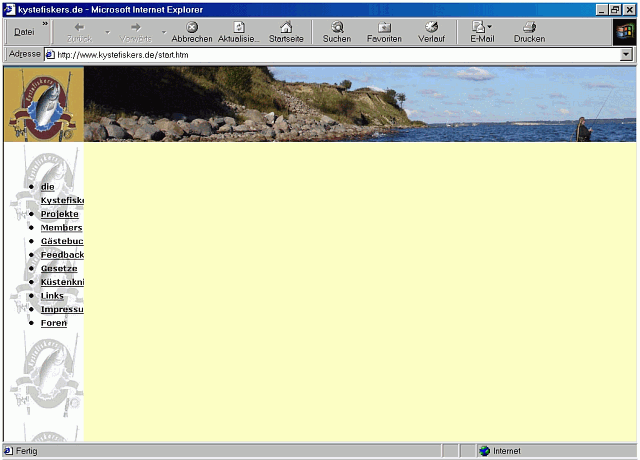Viewport: 640px width, 460px height.
Task: Open the E-Mail button dropdown arrow
Action: [x=490, y=27]
